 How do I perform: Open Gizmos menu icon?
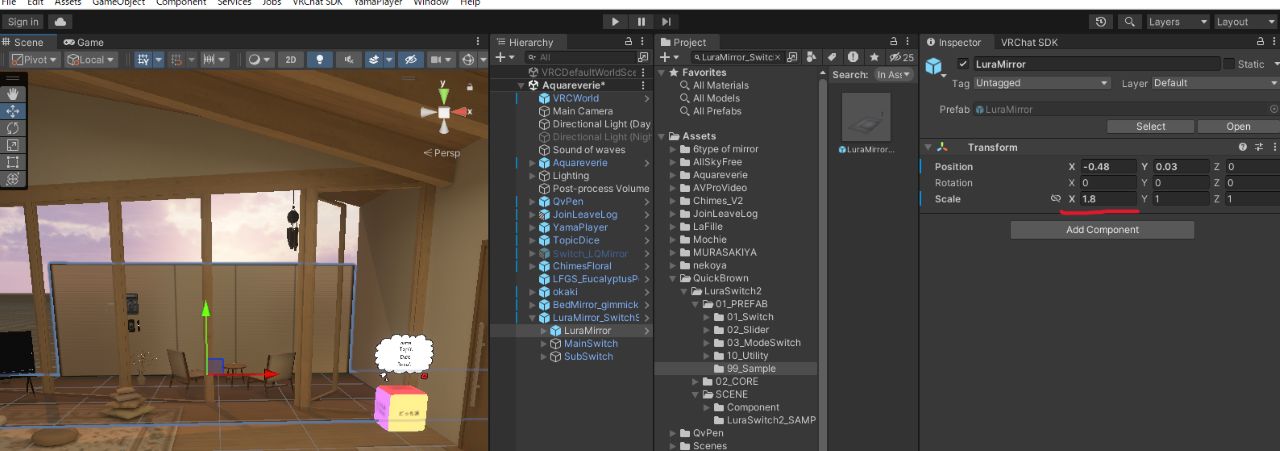coord(467,60)
